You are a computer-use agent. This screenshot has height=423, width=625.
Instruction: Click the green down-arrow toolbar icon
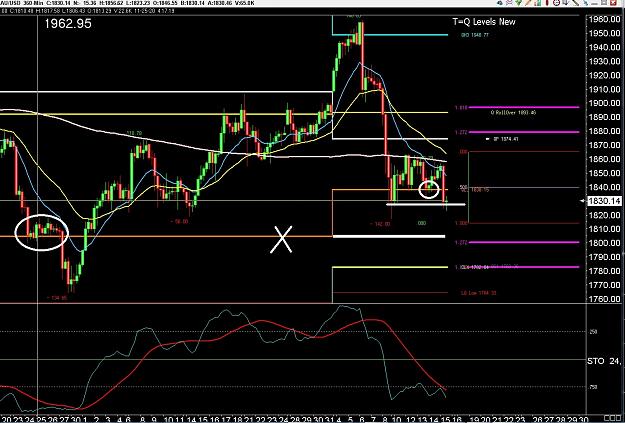(x=518, y=2)
